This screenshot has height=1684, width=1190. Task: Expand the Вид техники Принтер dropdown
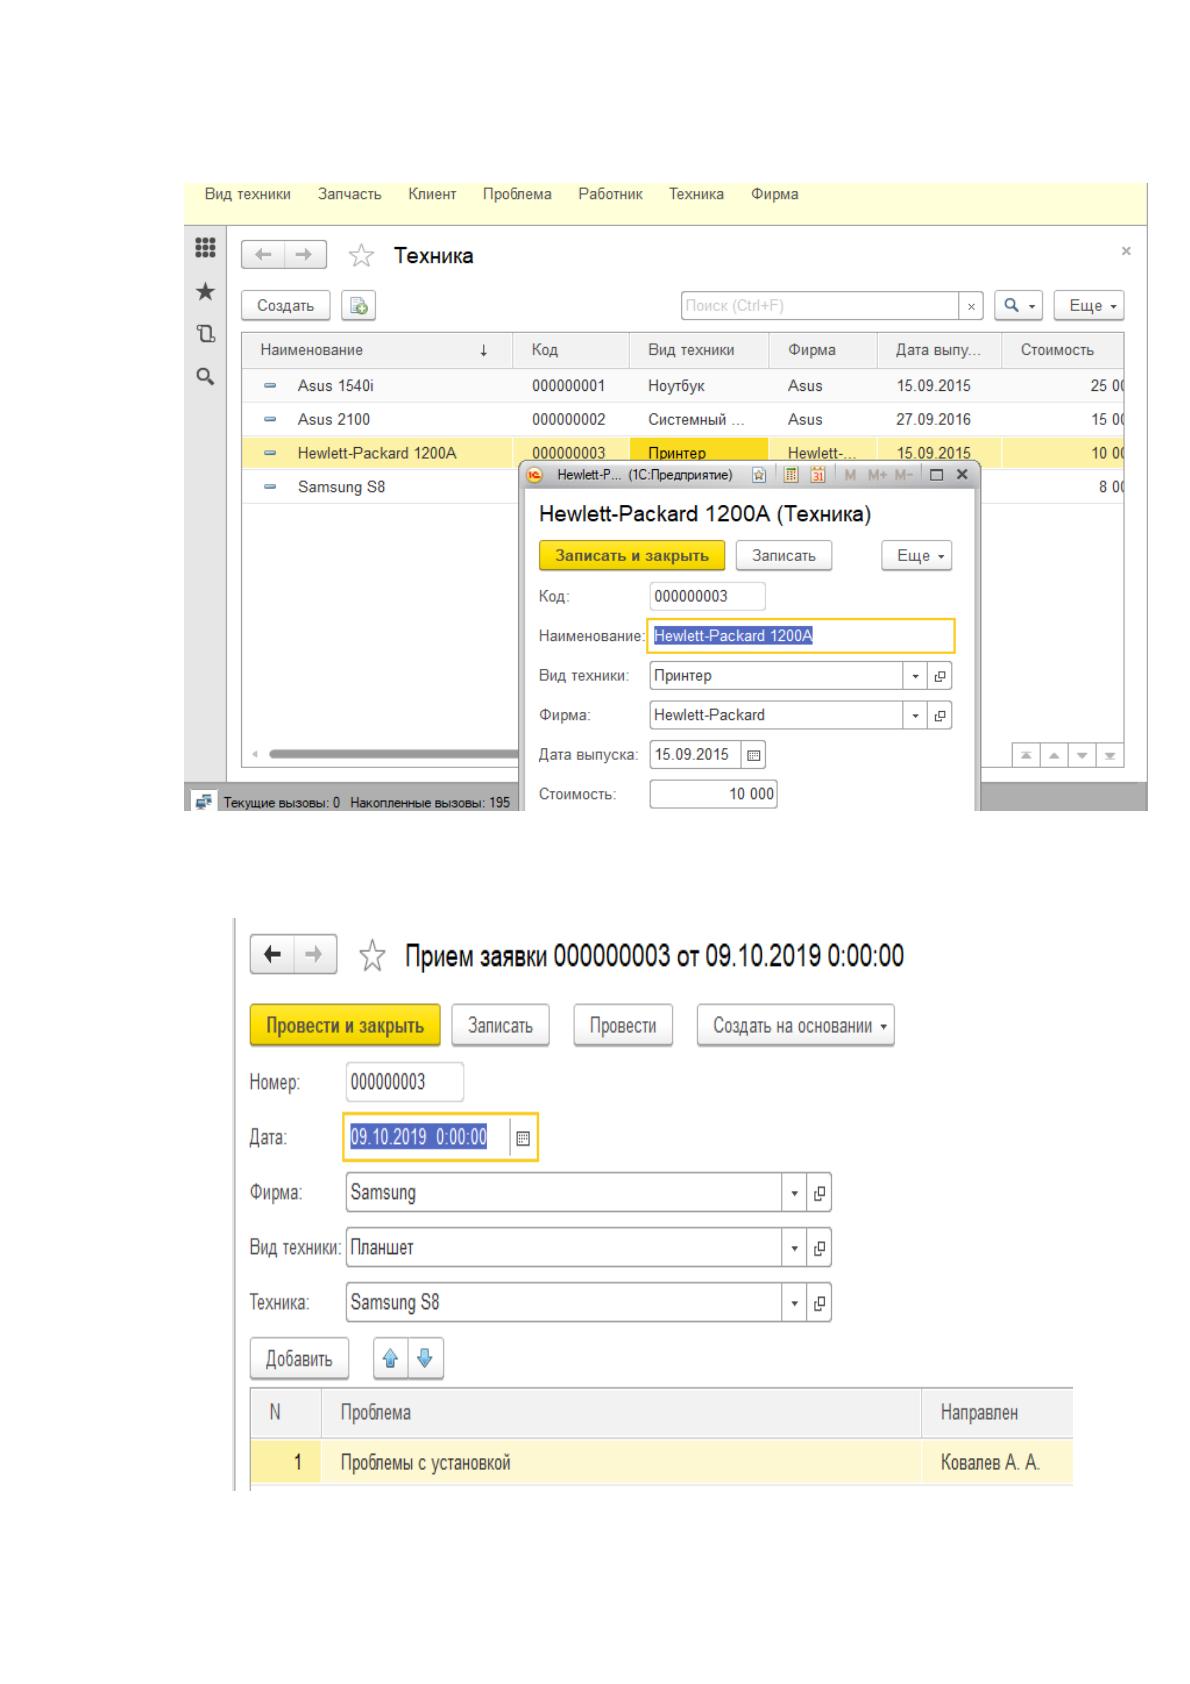915,676
